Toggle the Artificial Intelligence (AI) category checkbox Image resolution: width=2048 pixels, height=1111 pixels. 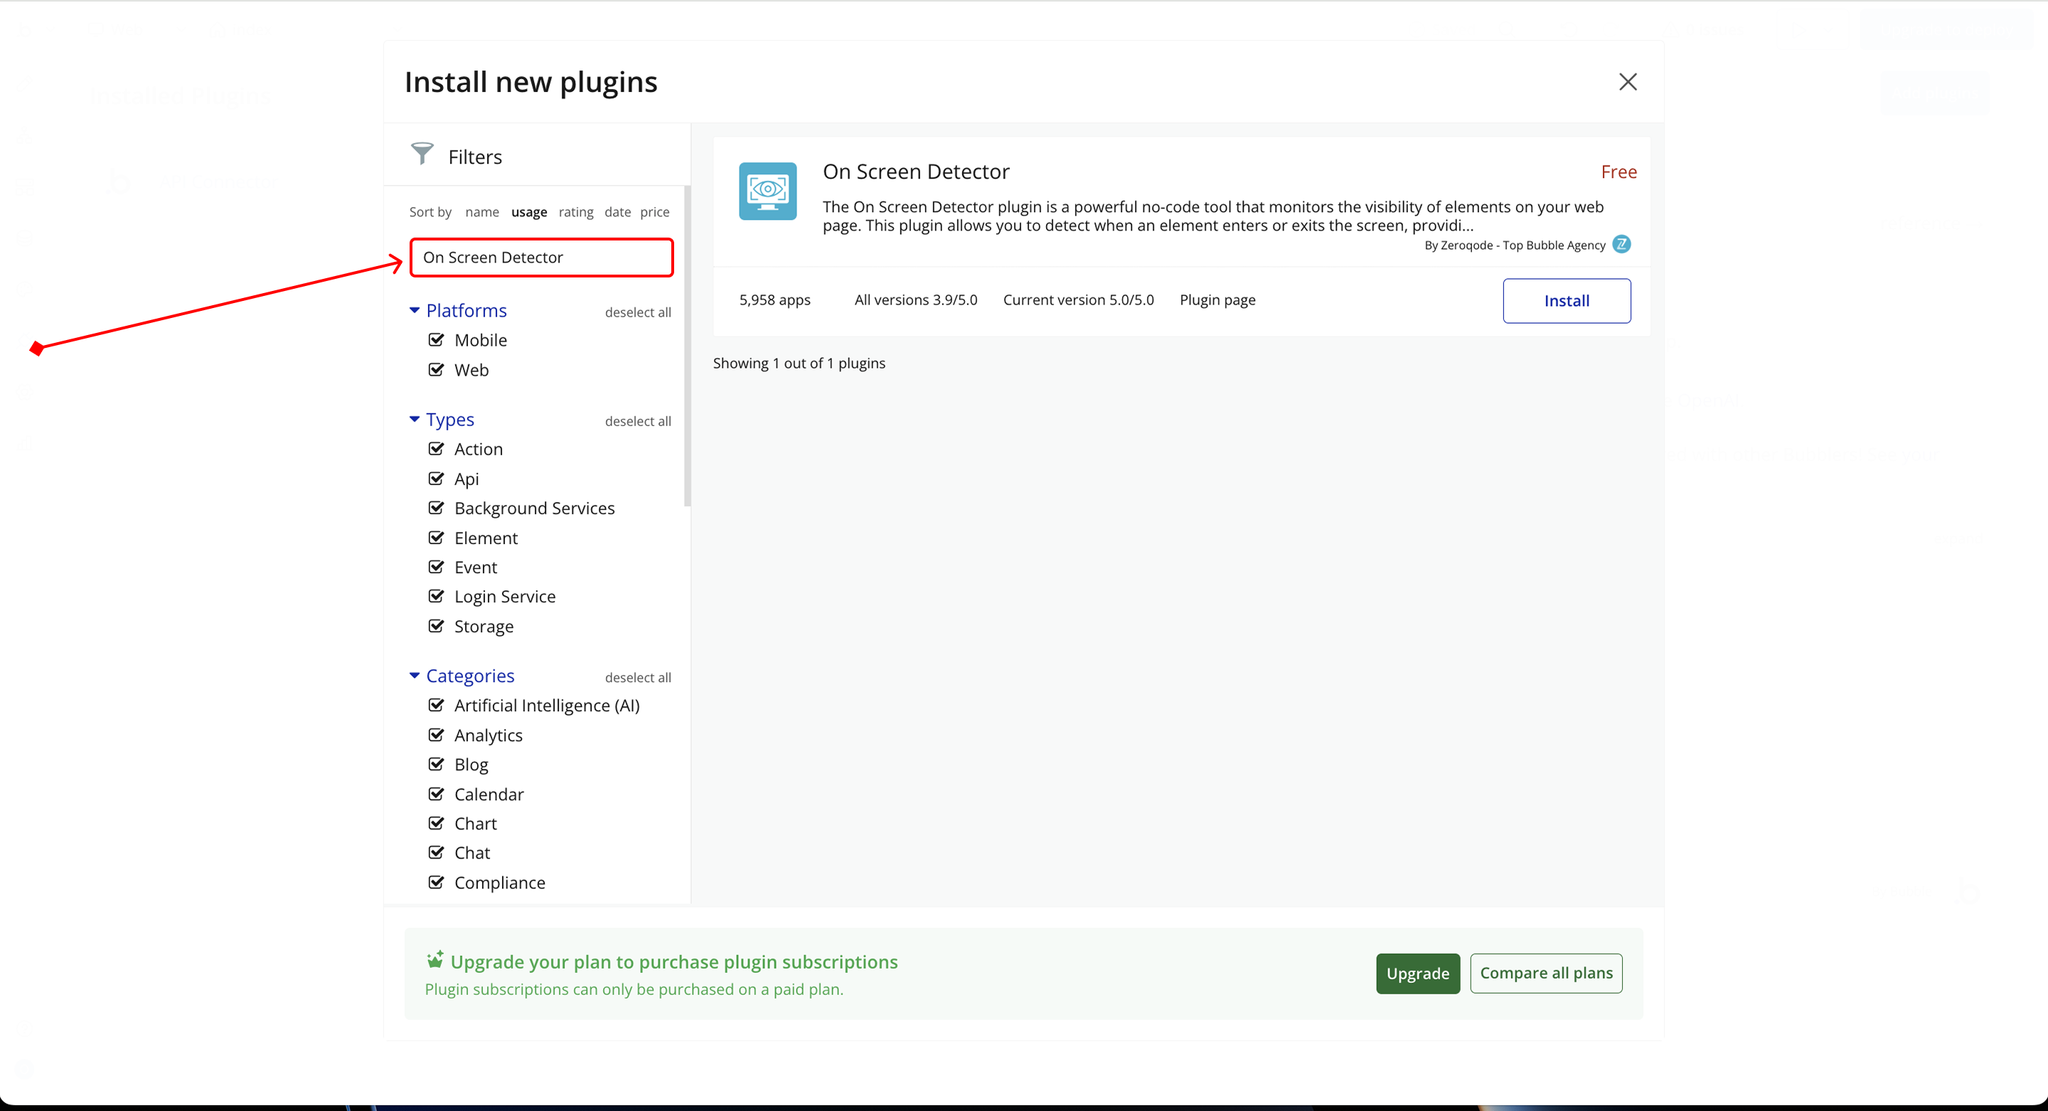(436, 705)
